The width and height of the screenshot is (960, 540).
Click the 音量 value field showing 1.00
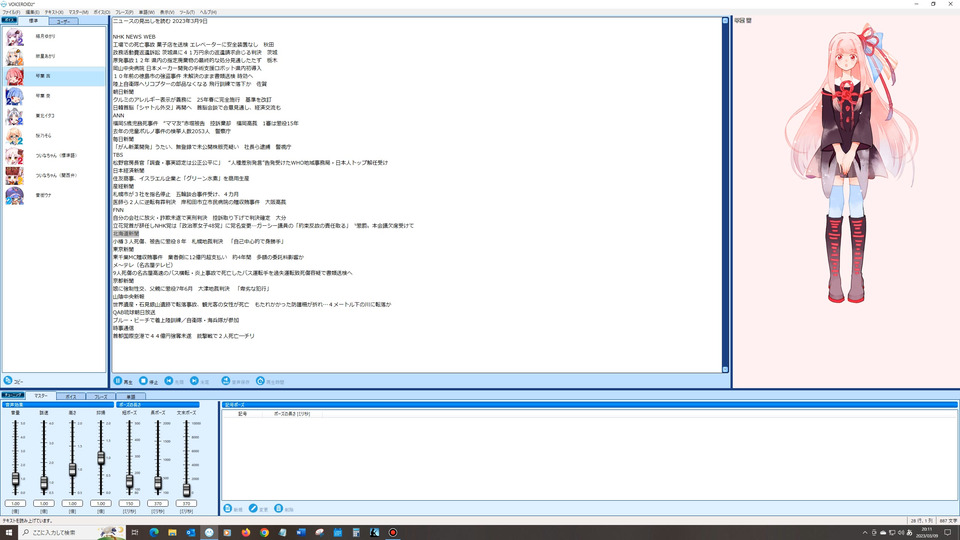coord(15,503)
